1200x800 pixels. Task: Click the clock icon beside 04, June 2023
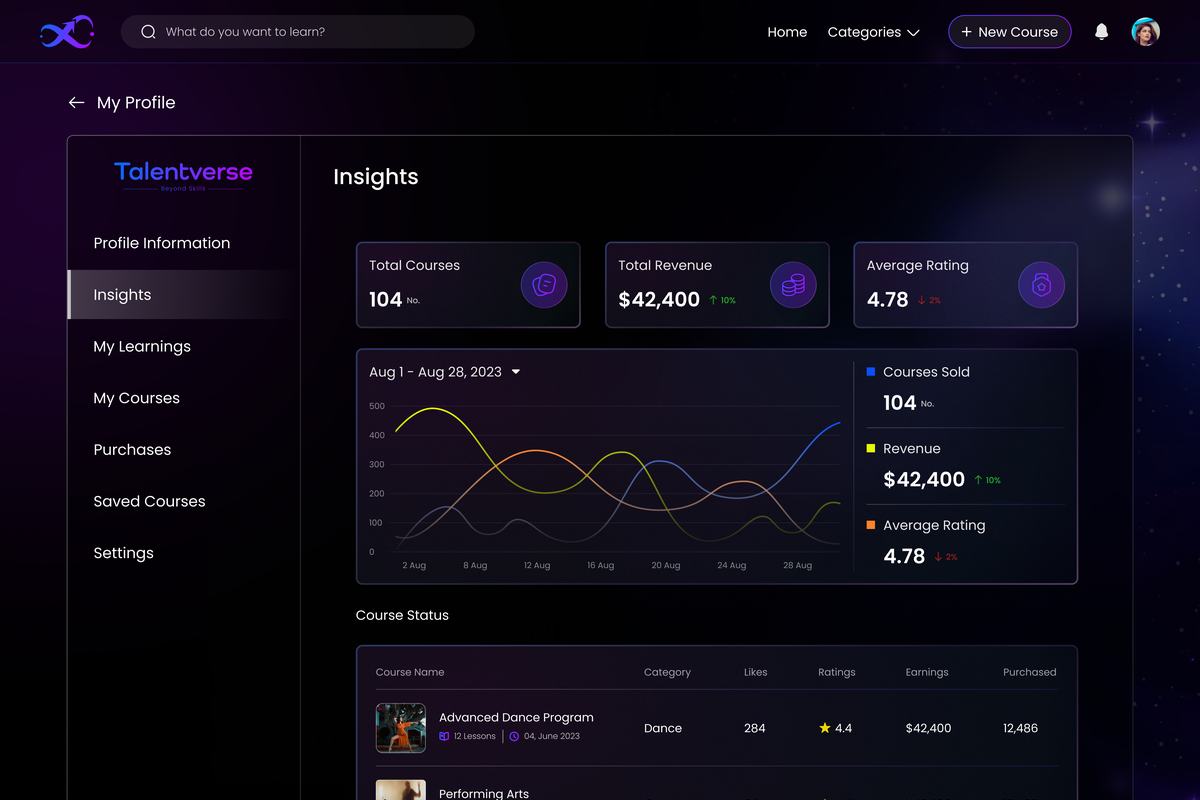(514, 736)
